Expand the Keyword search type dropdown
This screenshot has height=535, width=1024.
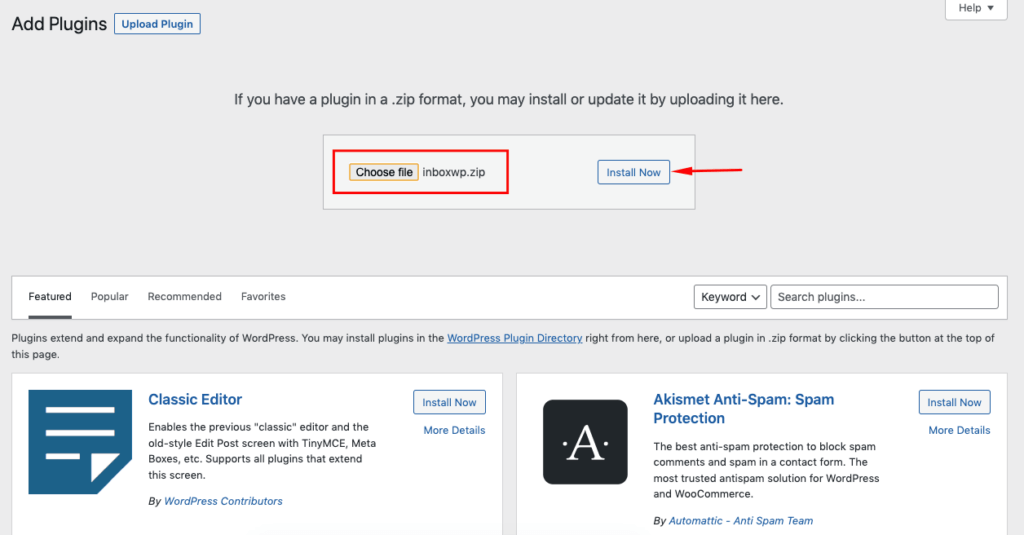click(730, 297)
